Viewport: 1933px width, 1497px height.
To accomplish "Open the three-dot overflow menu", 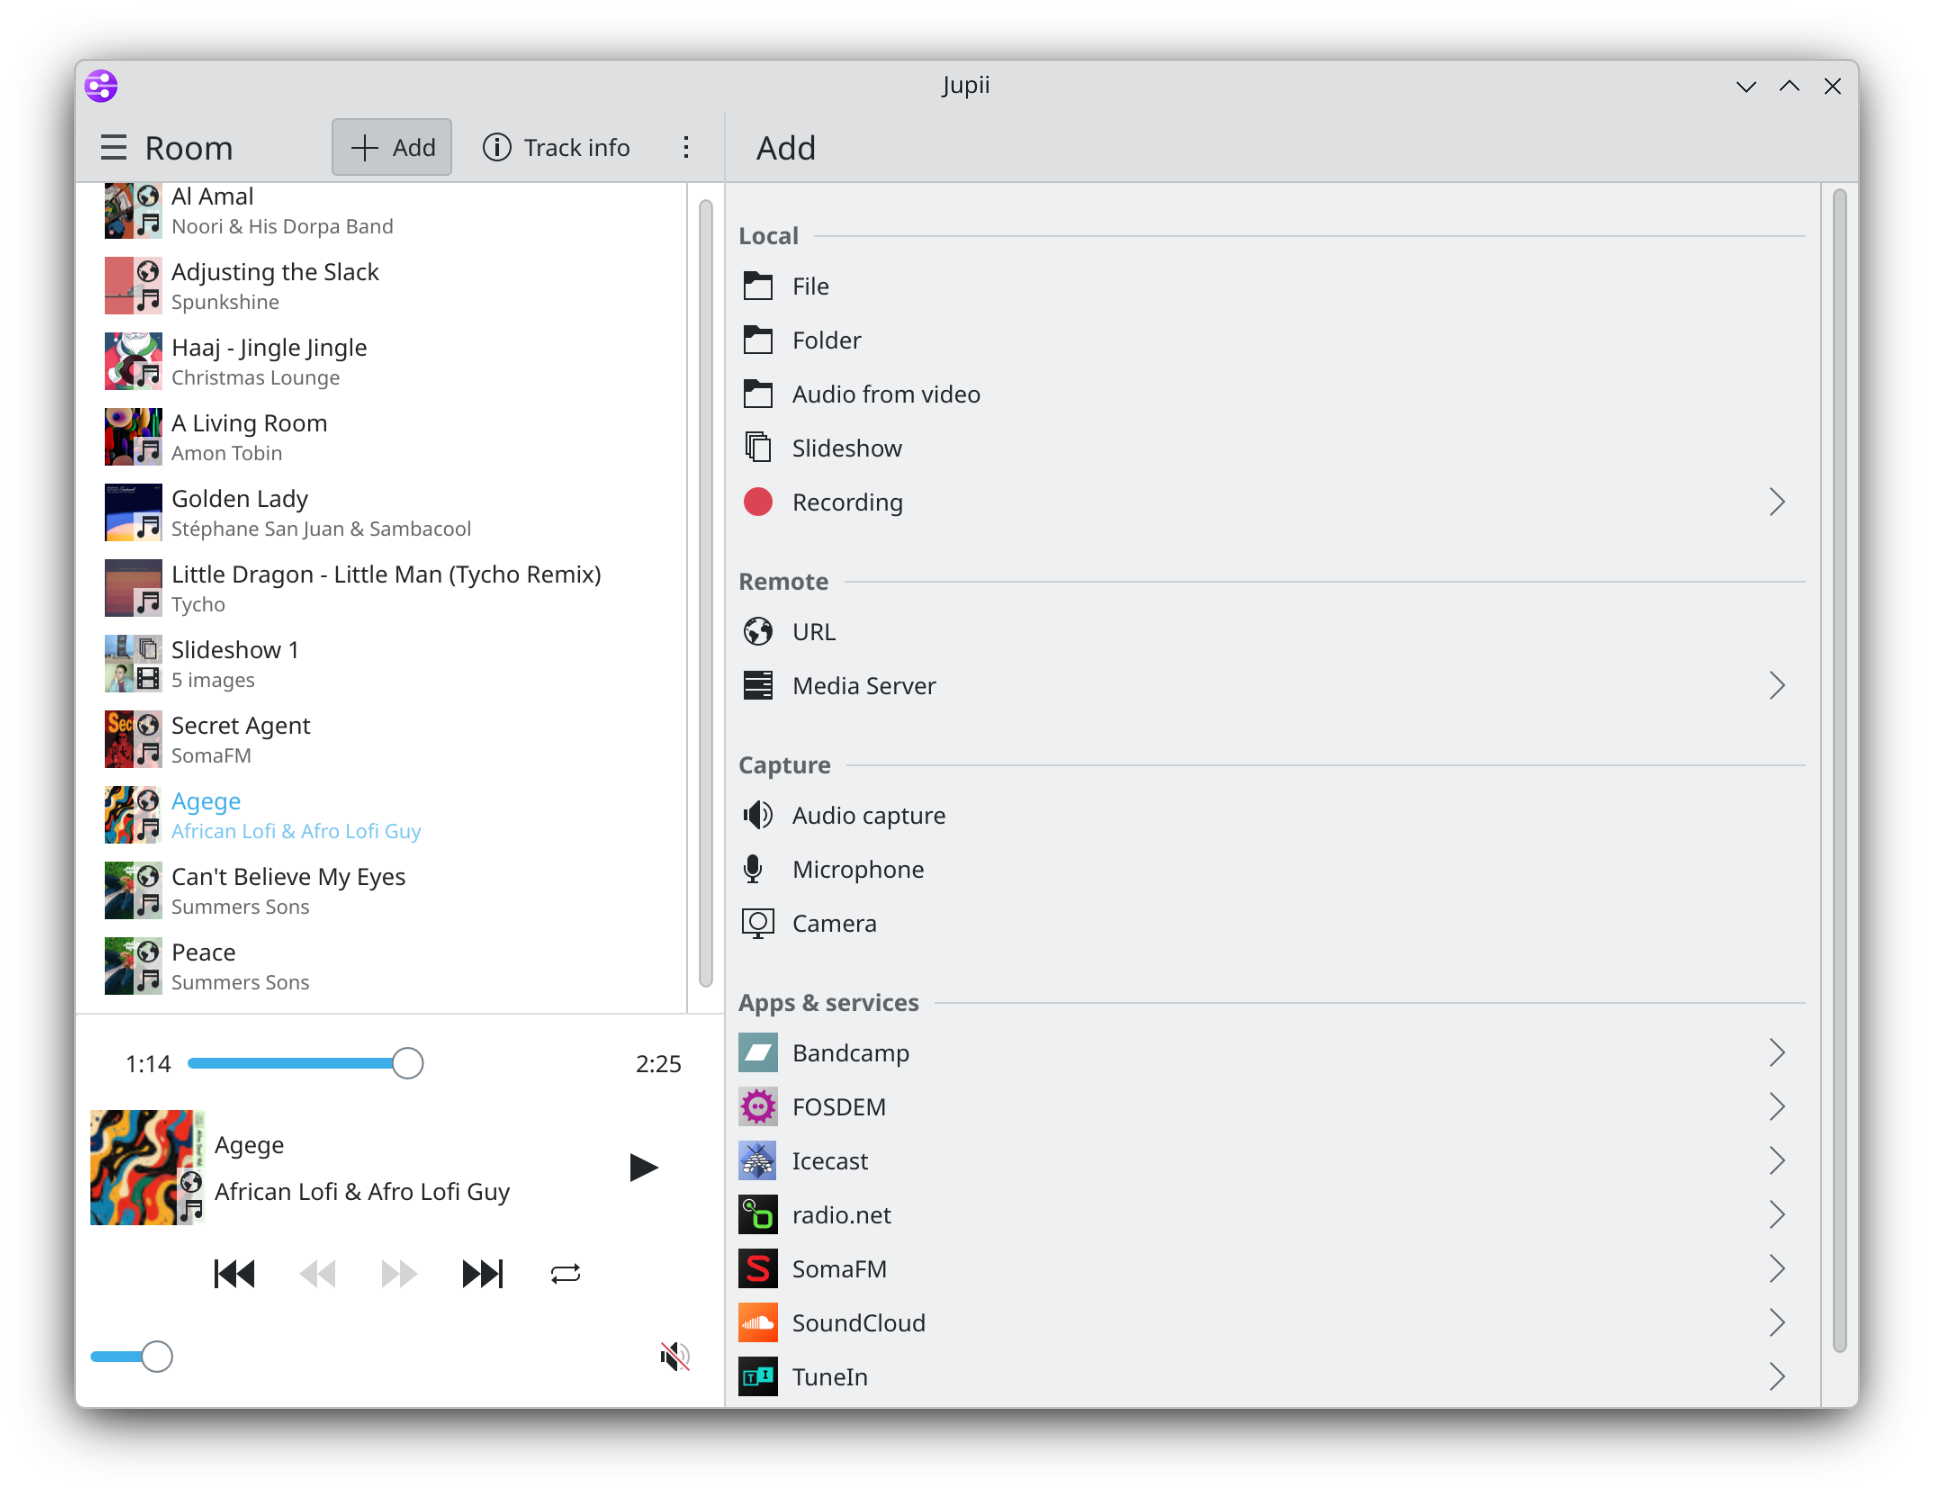I will [x=686, y=148].
